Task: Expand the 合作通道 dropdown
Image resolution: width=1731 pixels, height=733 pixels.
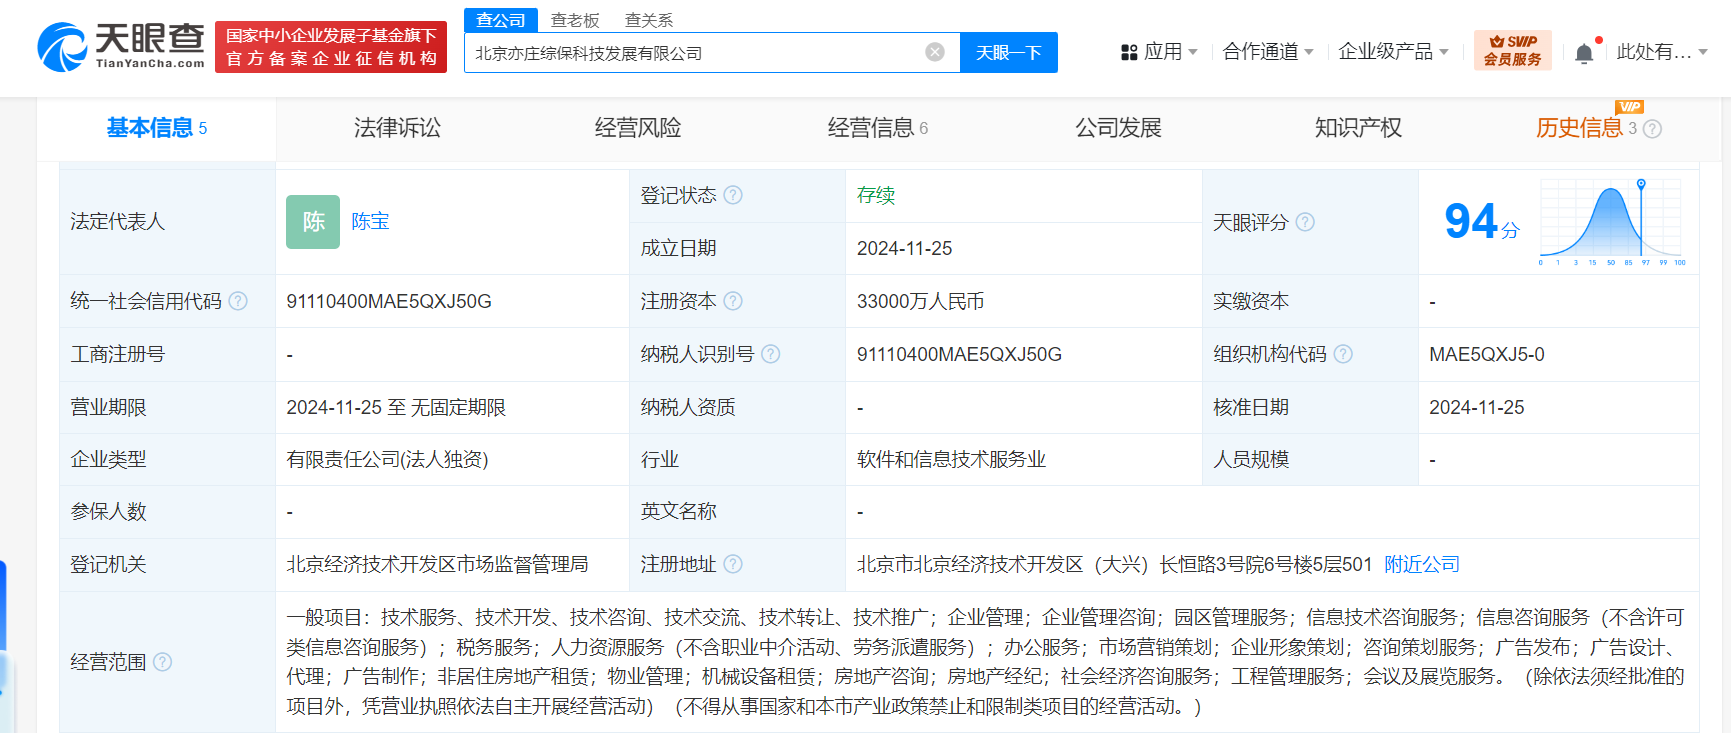Action: point(1267,52)
